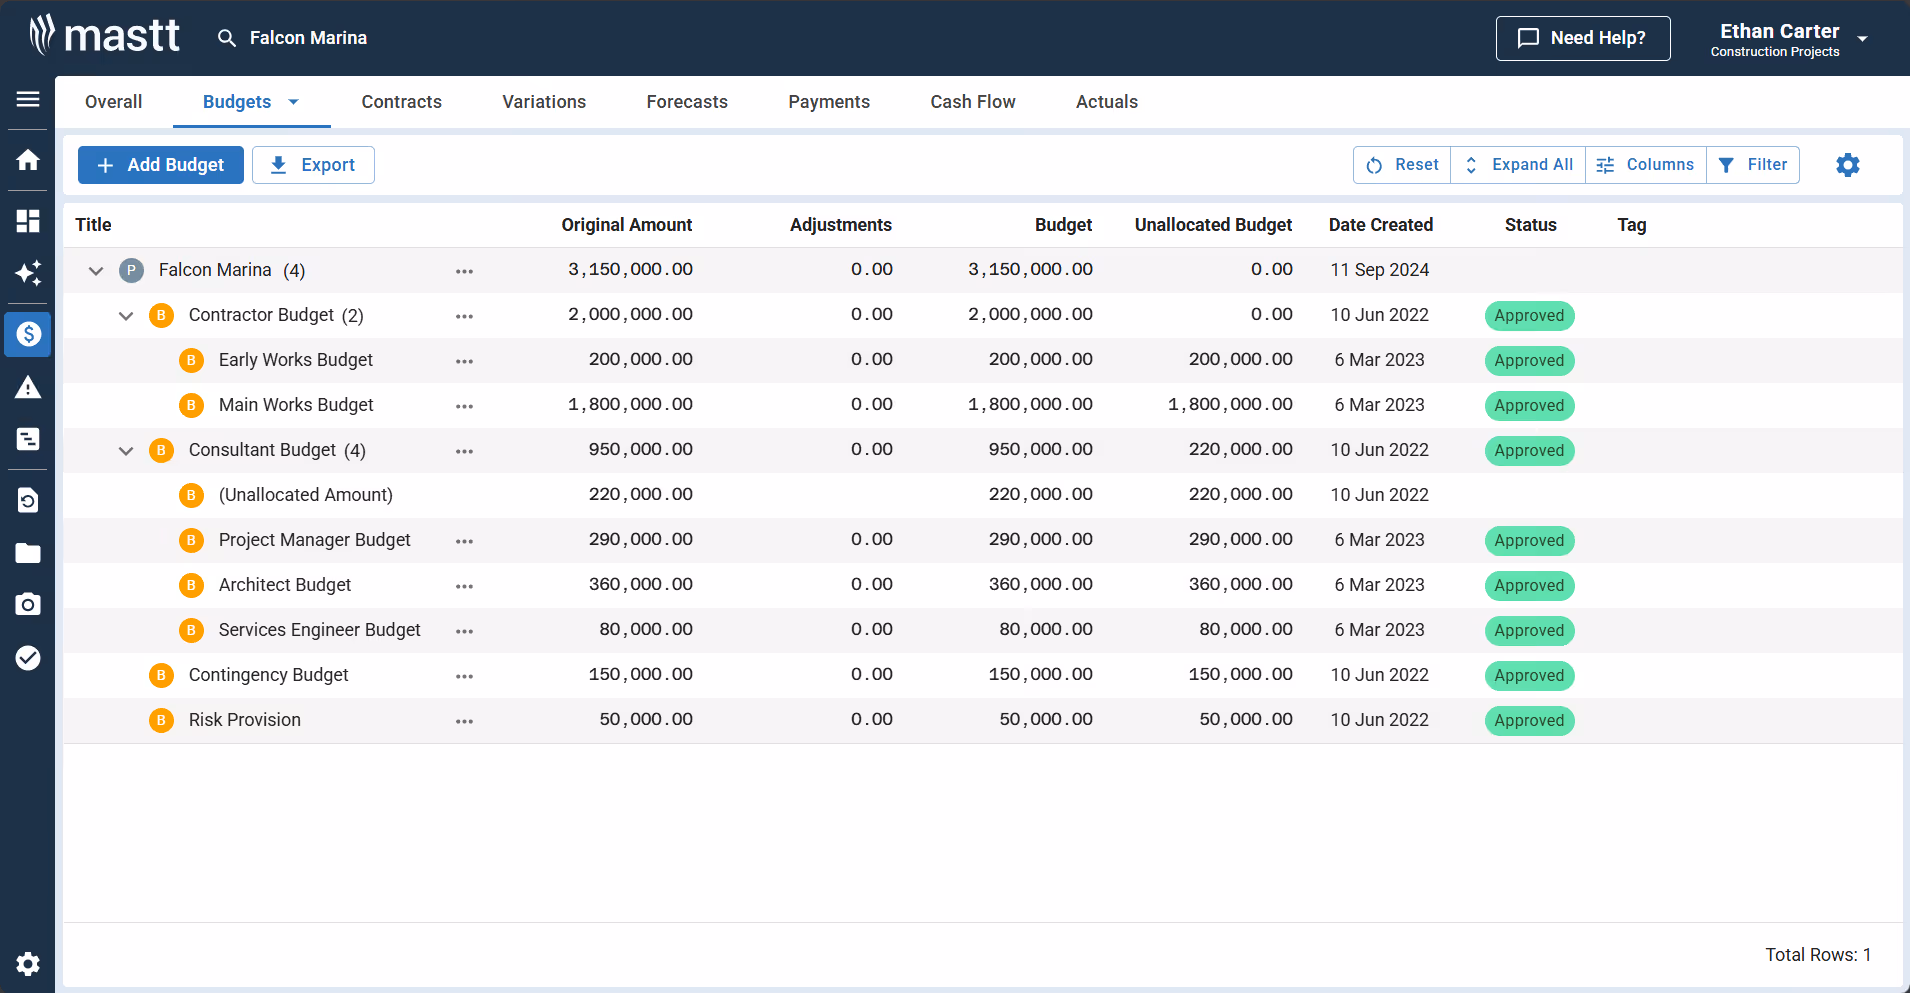Open the Documents folder icon in sidebar
Viewport: 1910px width, 993px height.
[27, 553]
